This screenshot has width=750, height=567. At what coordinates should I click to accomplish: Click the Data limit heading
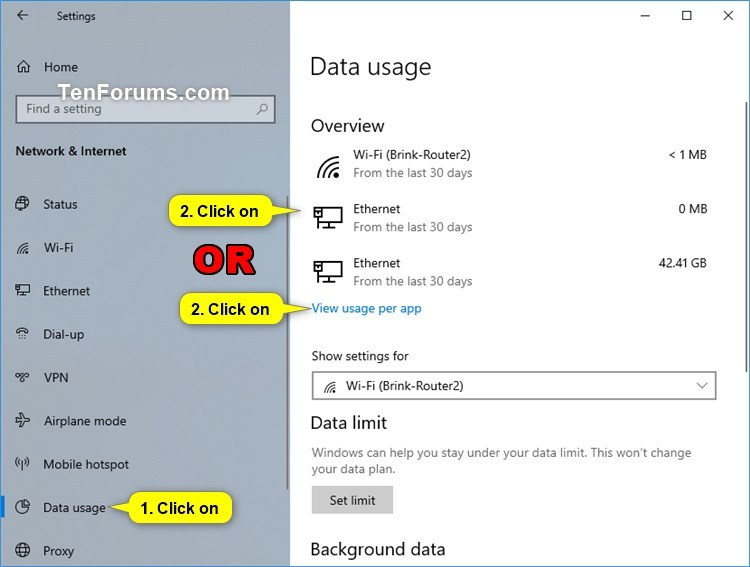[x=349, y=423]
